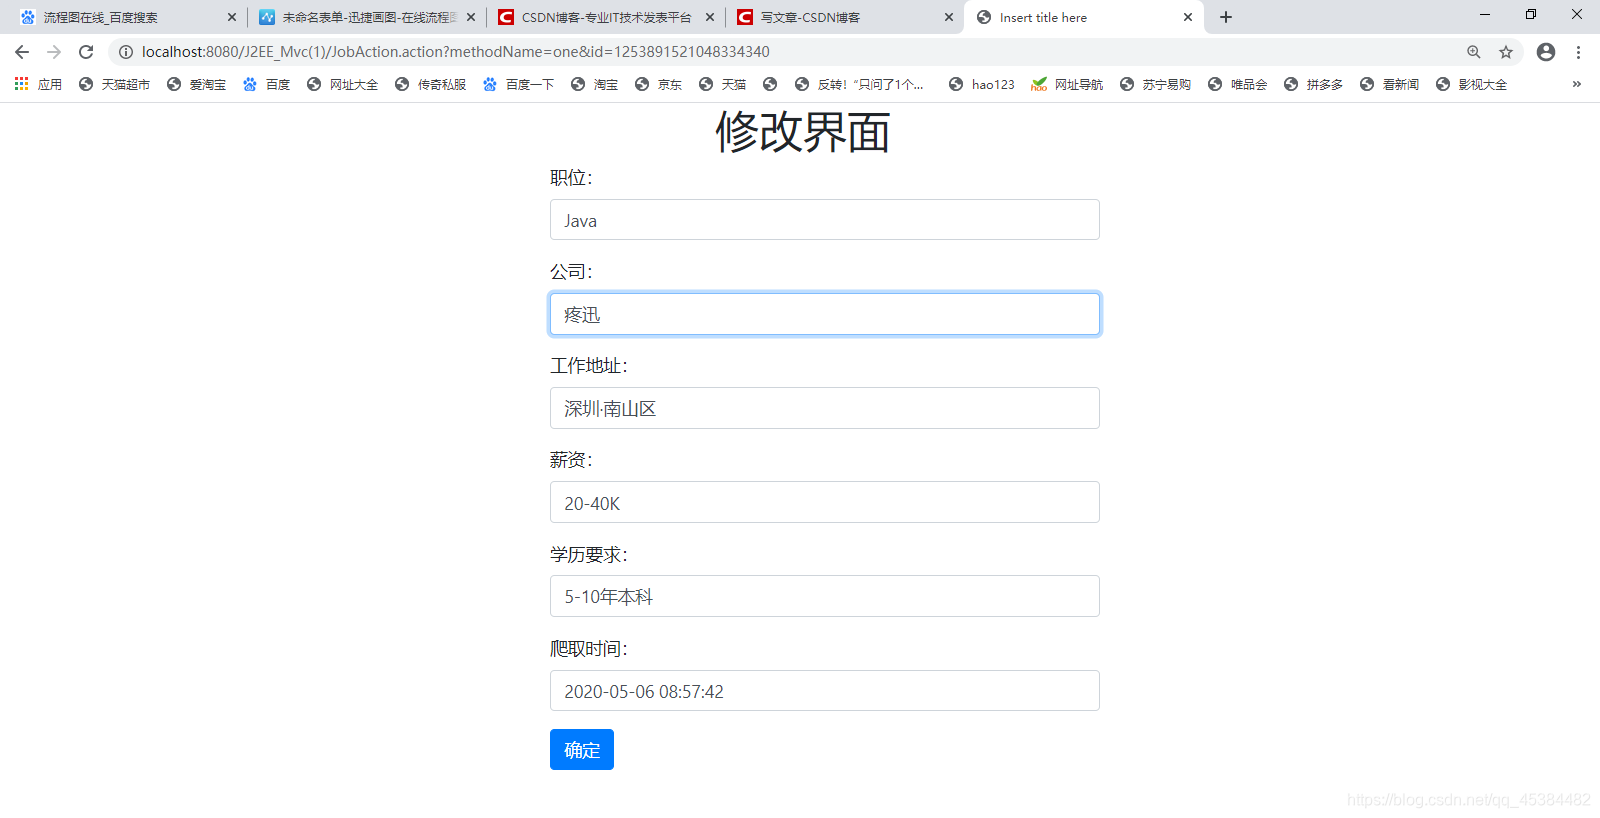Screen dimensions: 1600x818
Task: Click the 爬取时间: label
Action: (x=589, y=649)
